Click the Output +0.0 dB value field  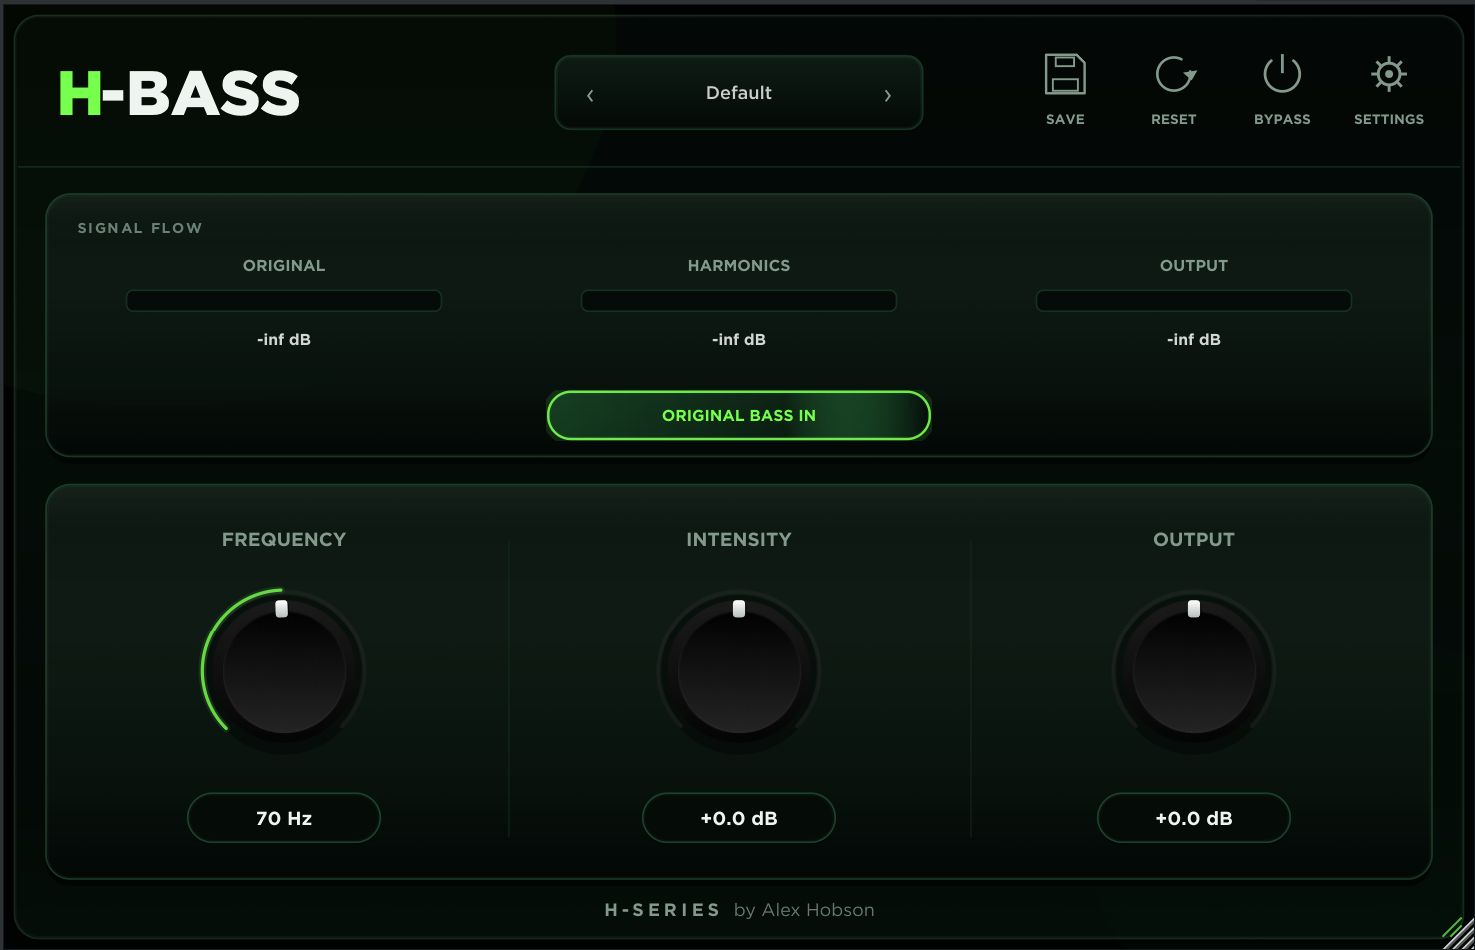pos(1194,818)
